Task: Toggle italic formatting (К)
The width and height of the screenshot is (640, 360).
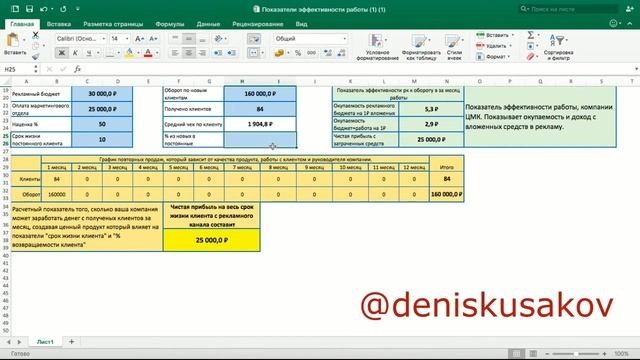Action: pyautogui.click(x=75, y=53)
